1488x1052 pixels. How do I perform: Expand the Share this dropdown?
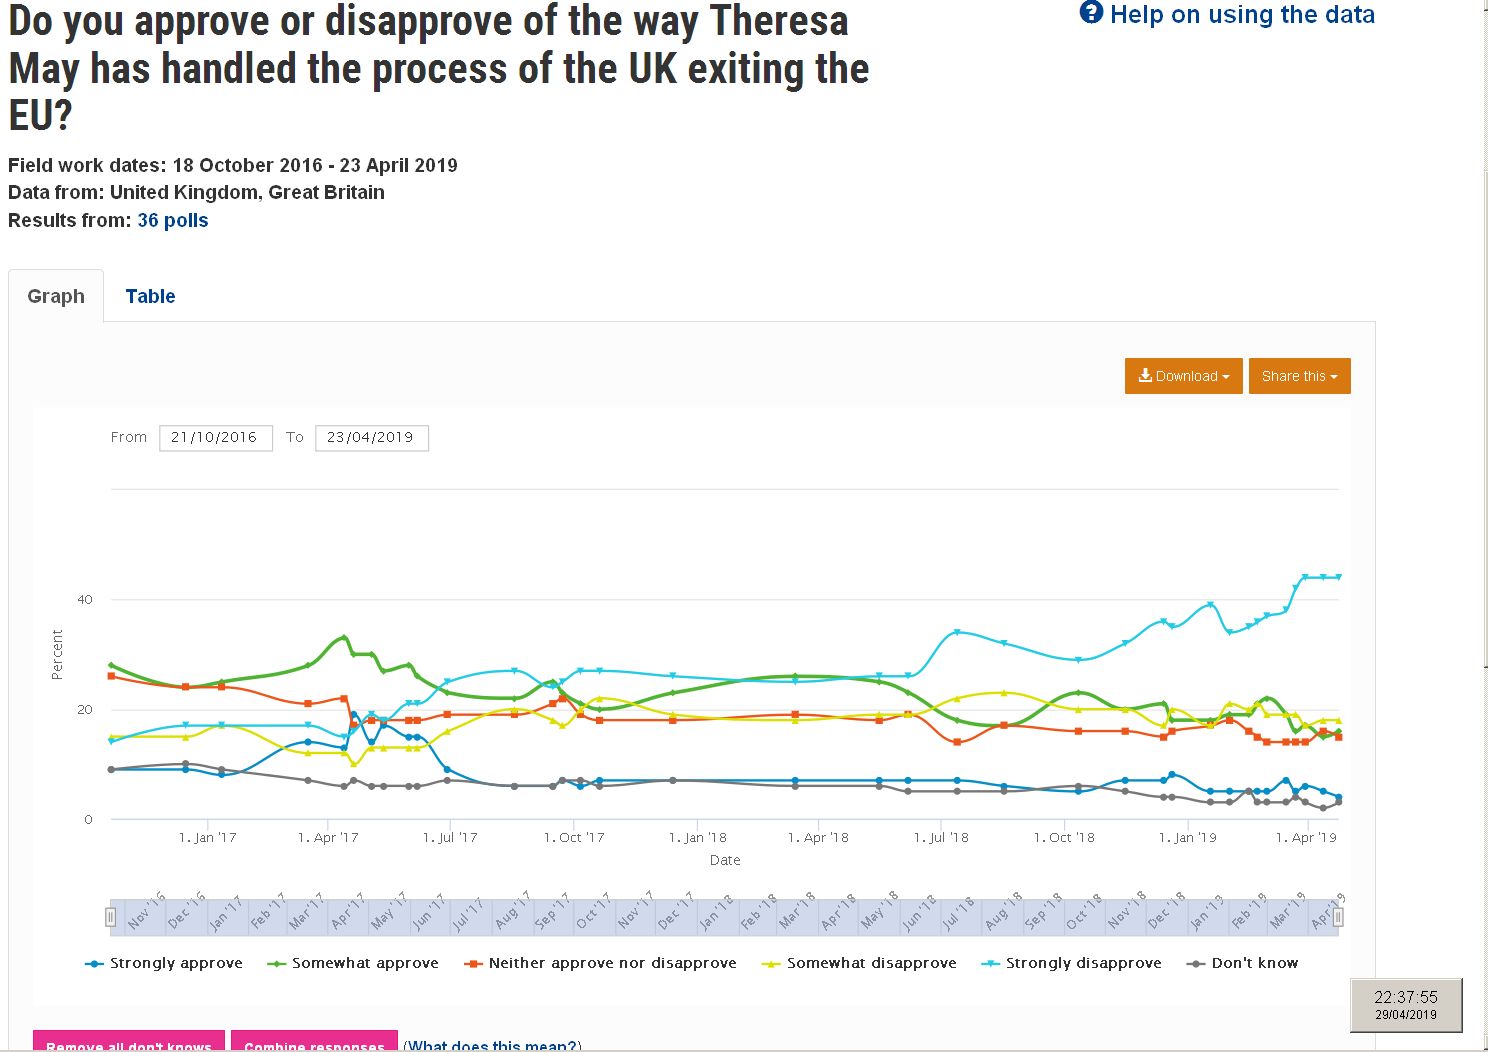tap(1299, 376)
